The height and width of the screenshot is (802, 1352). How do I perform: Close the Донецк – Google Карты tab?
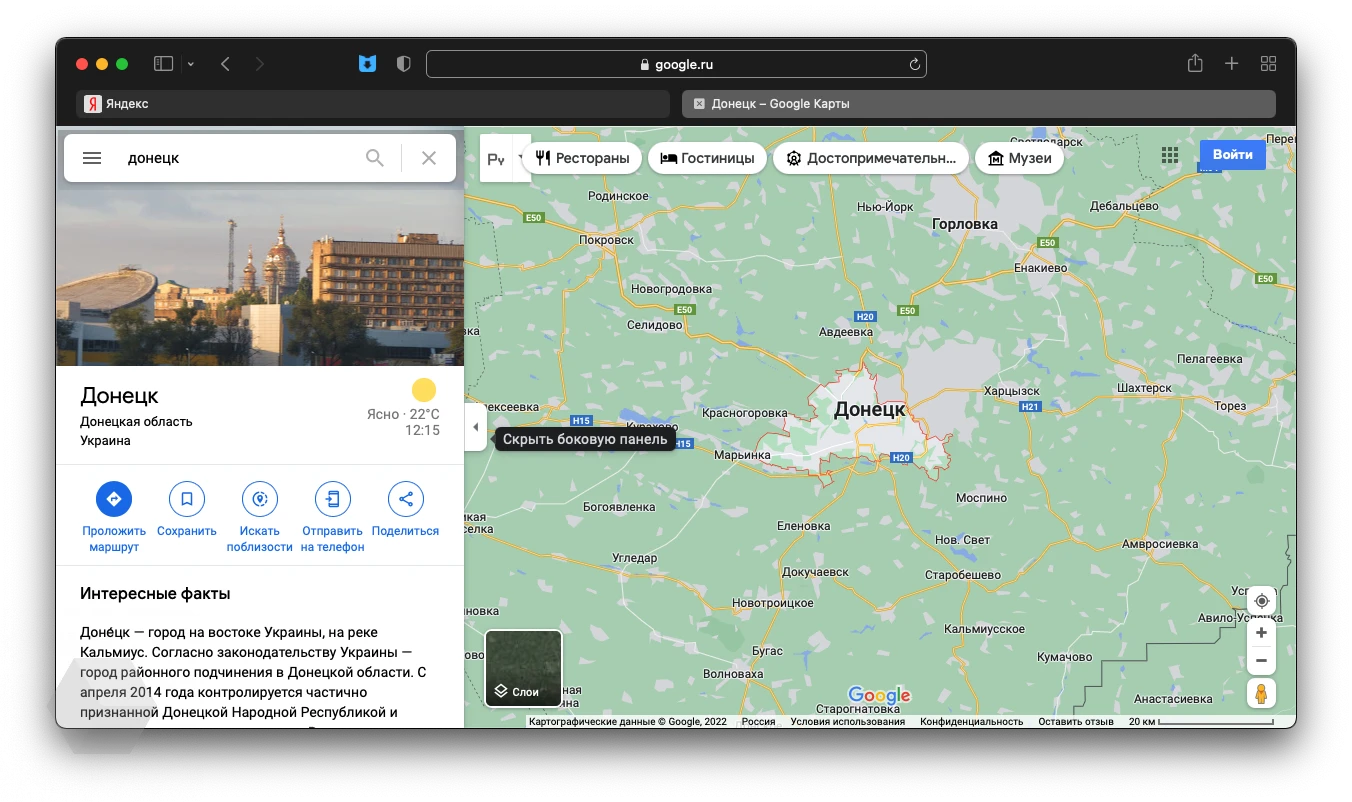point(699,104)
